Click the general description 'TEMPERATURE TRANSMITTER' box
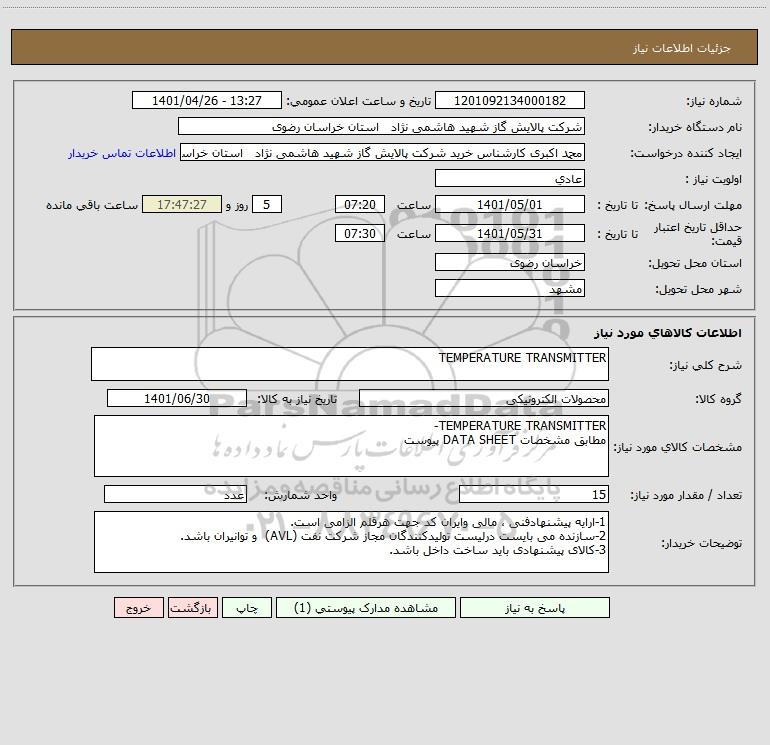The image size is (770, 745). [x=350, y=364]
